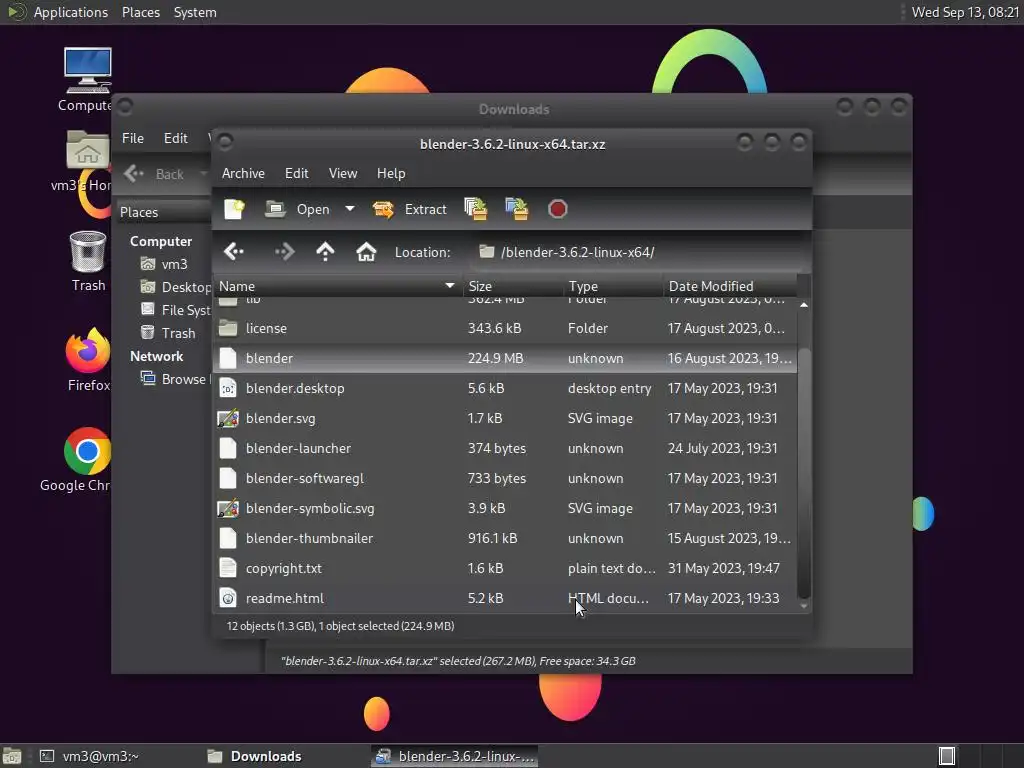Sort by the Type column header
The width and height of the screenshot is (1024, 768).
click(x=613, y=286)
